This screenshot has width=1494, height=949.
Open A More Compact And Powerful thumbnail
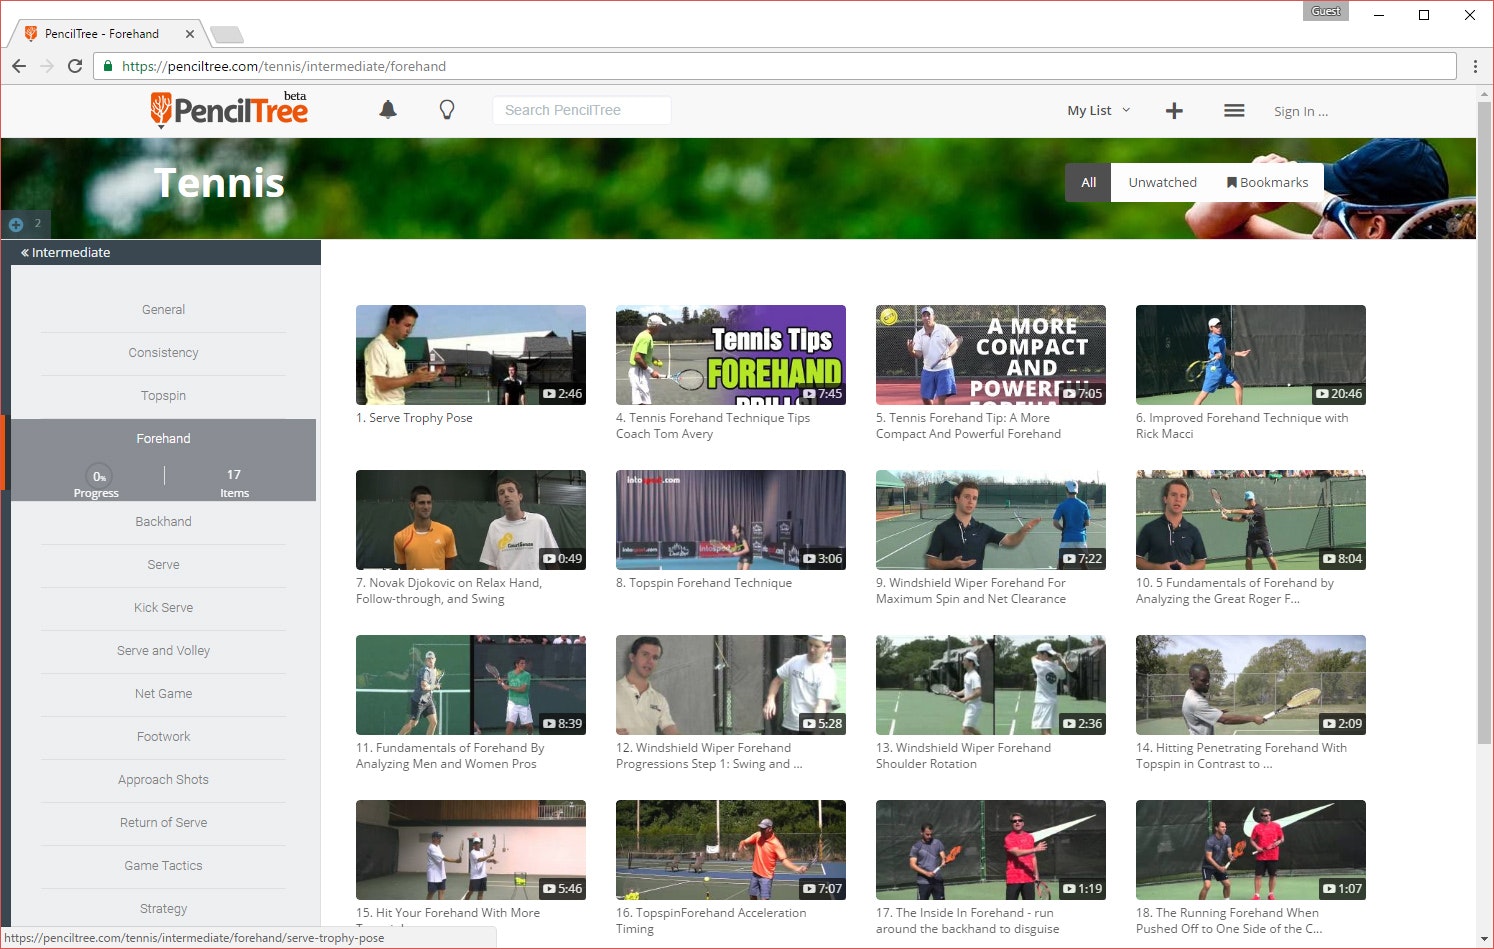(991, 355)
